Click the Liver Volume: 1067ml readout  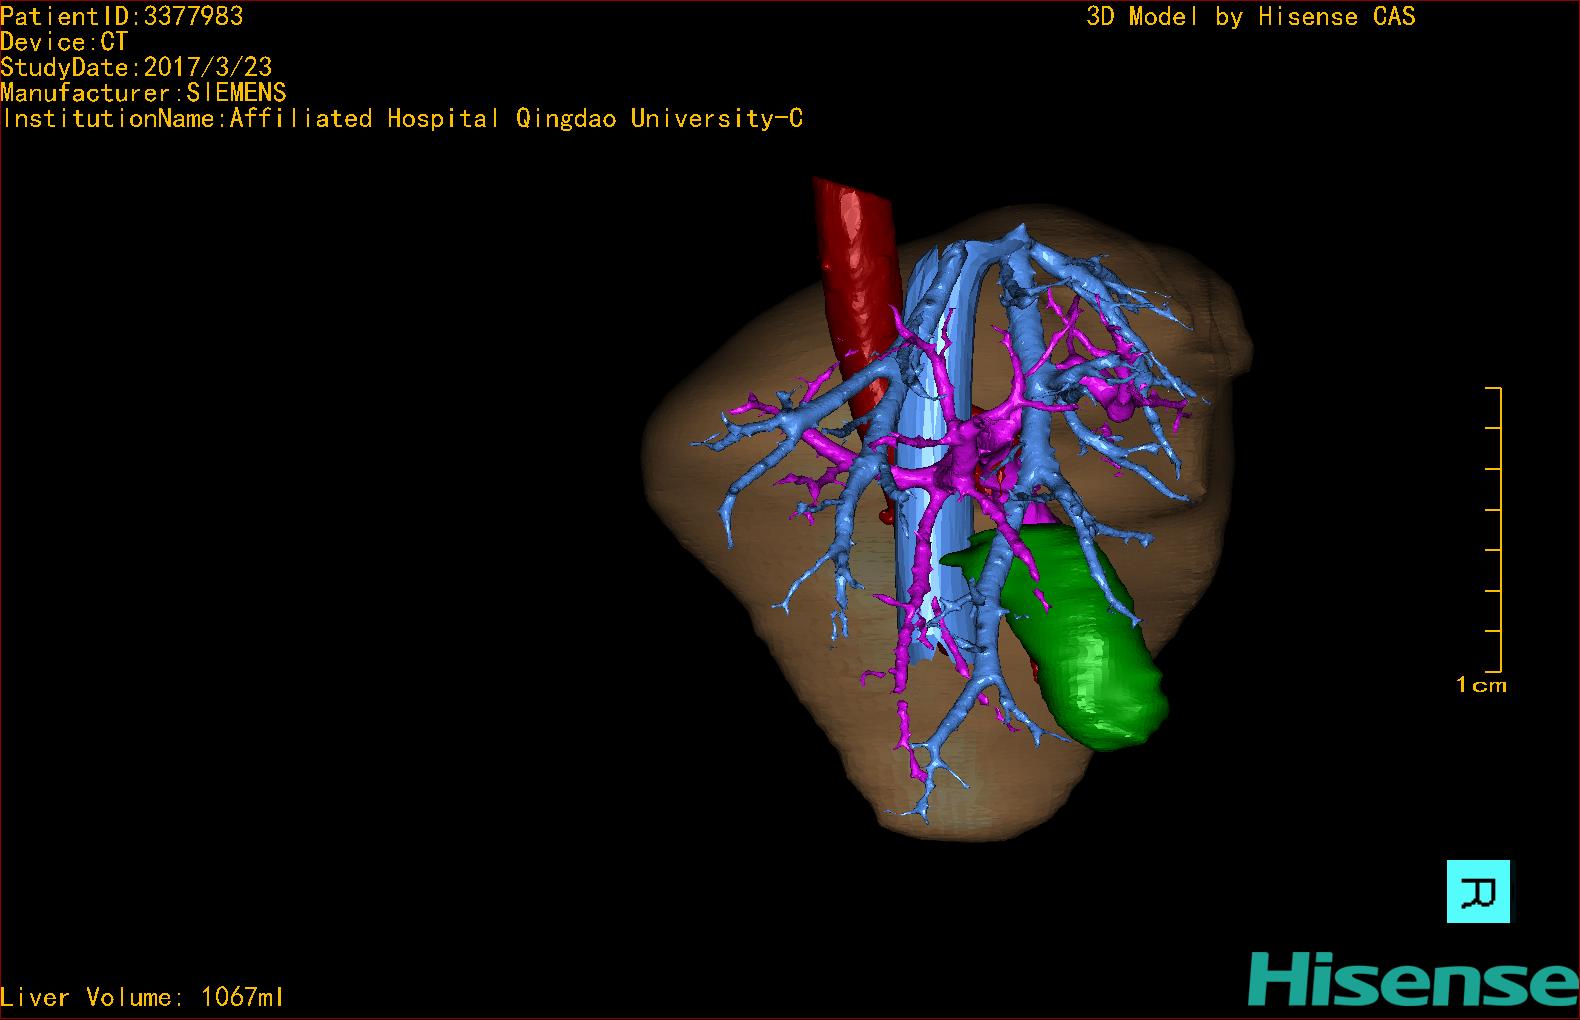(142, 997)
